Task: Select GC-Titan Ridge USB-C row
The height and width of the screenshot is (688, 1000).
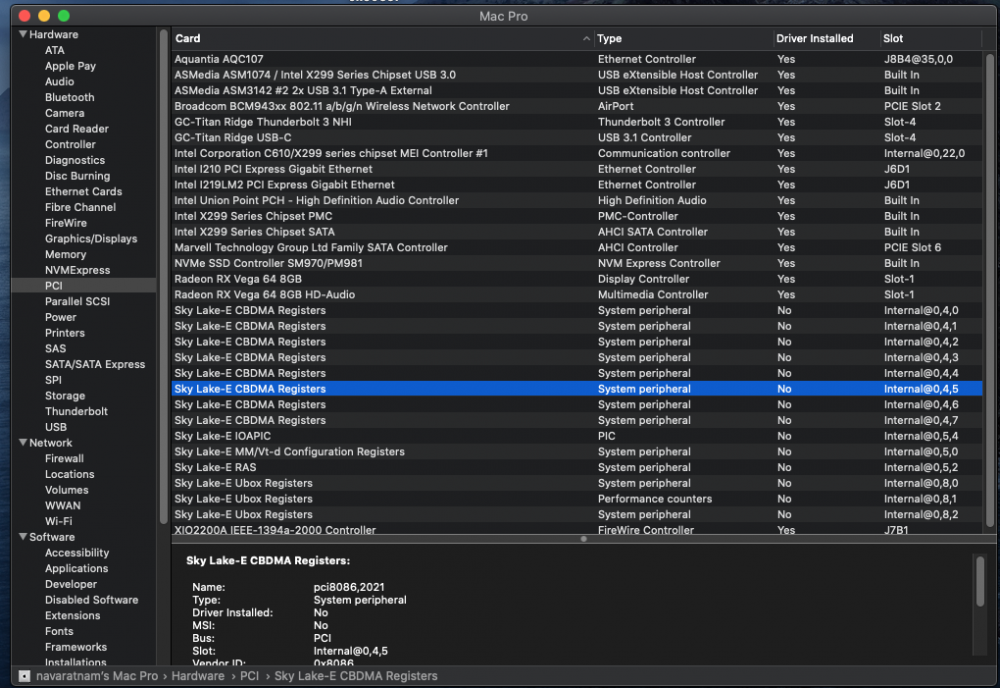Action: pos(577,137)
